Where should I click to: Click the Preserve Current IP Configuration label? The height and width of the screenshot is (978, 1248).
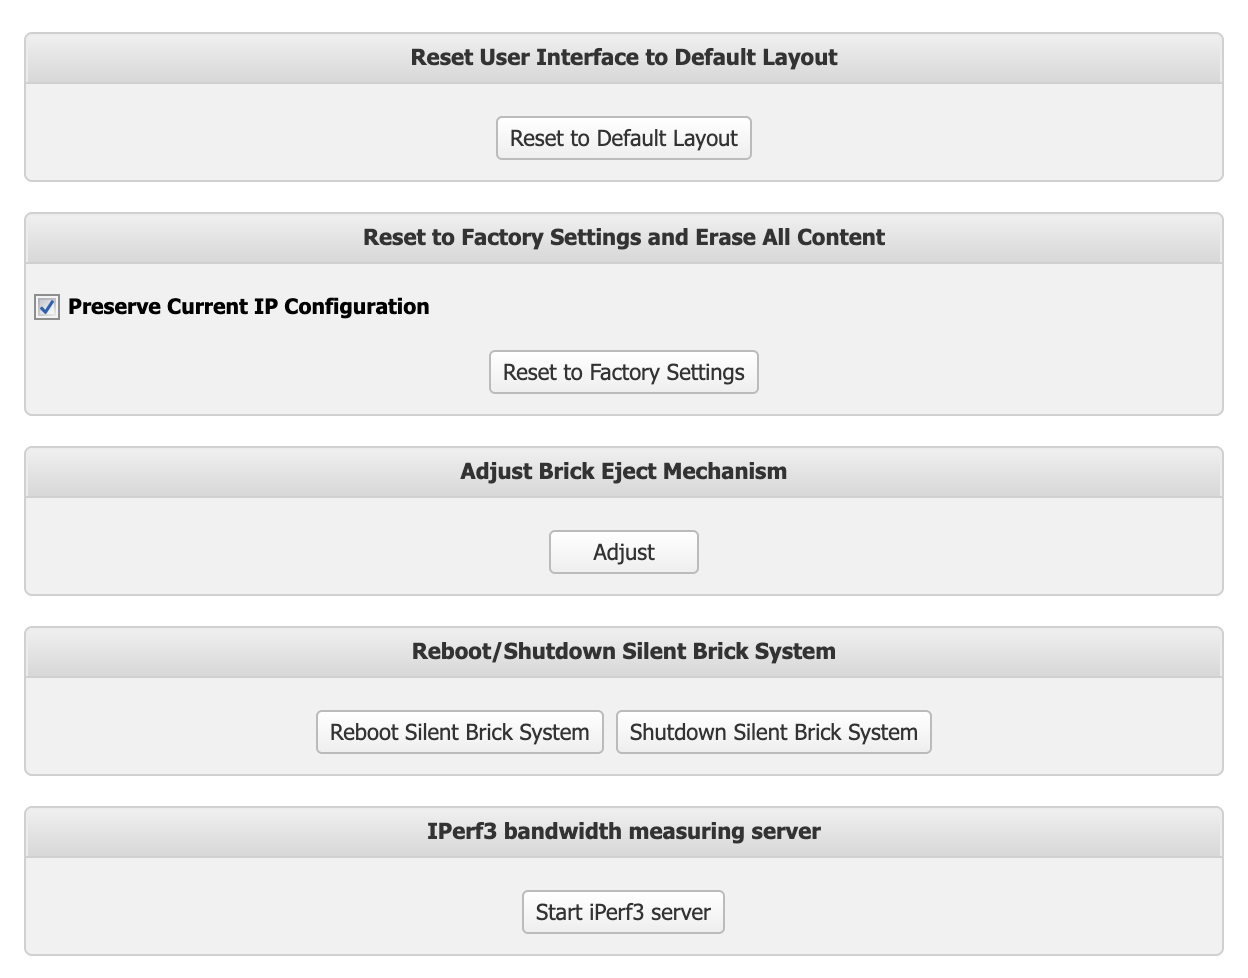[248, 307]
